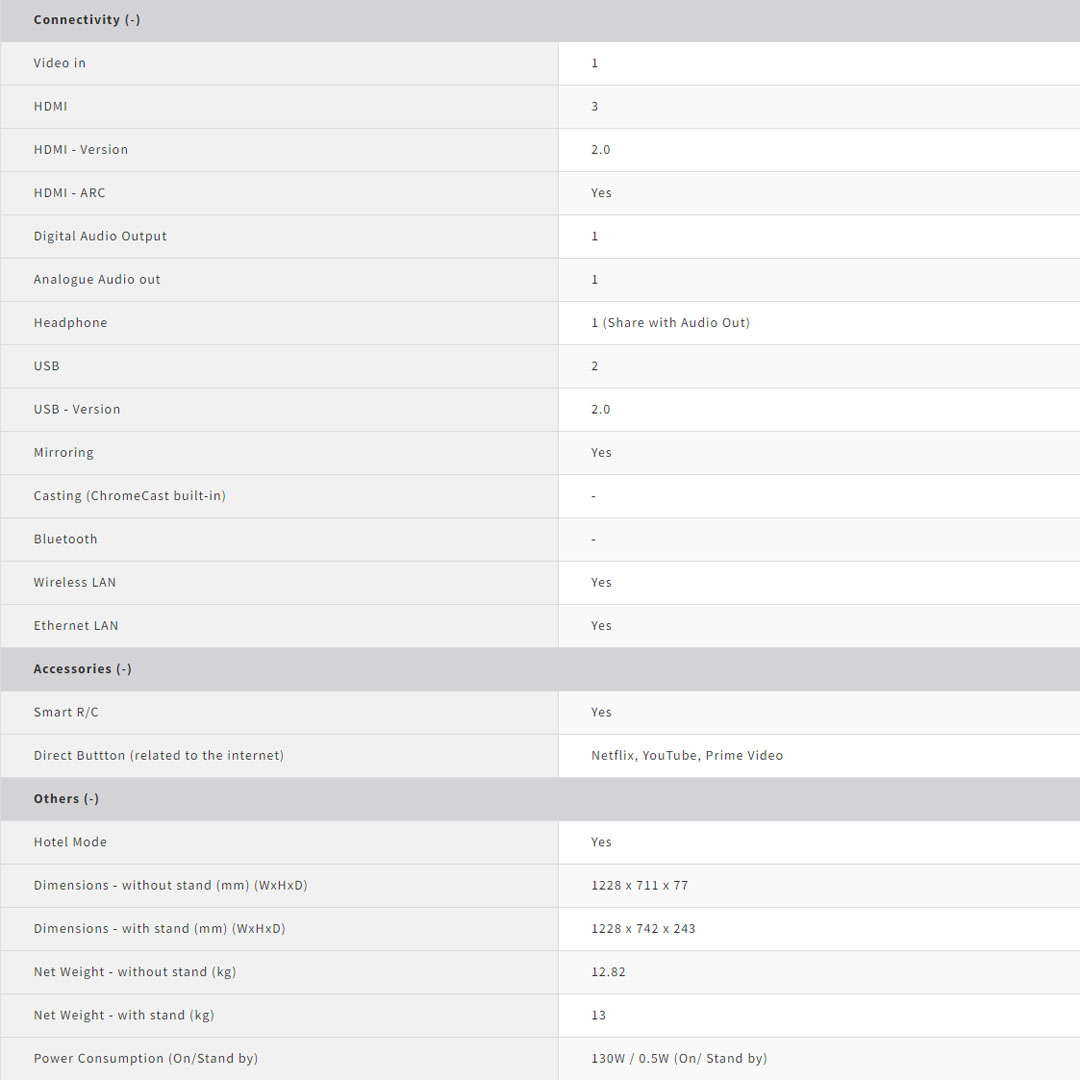Click the Hotel Mode label
Viewport: 1080px width, 1080px height.
tap(70, 842)
